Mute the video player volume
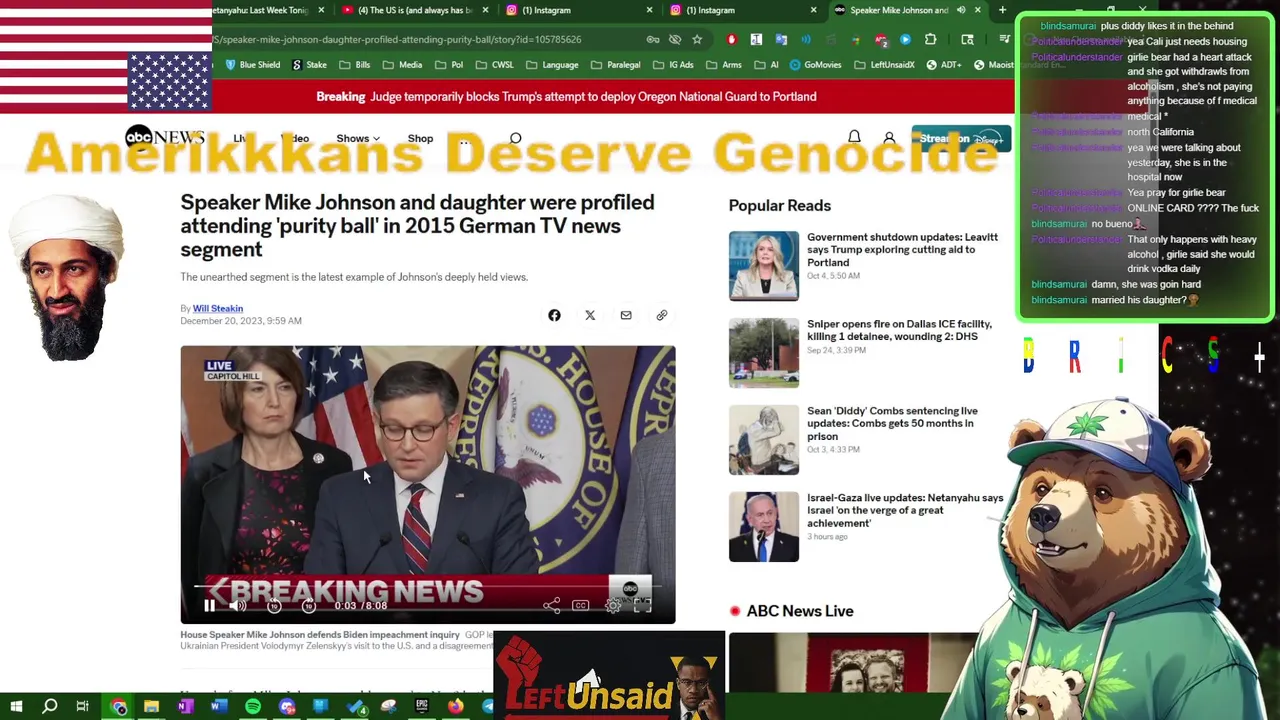 point(238,605)
